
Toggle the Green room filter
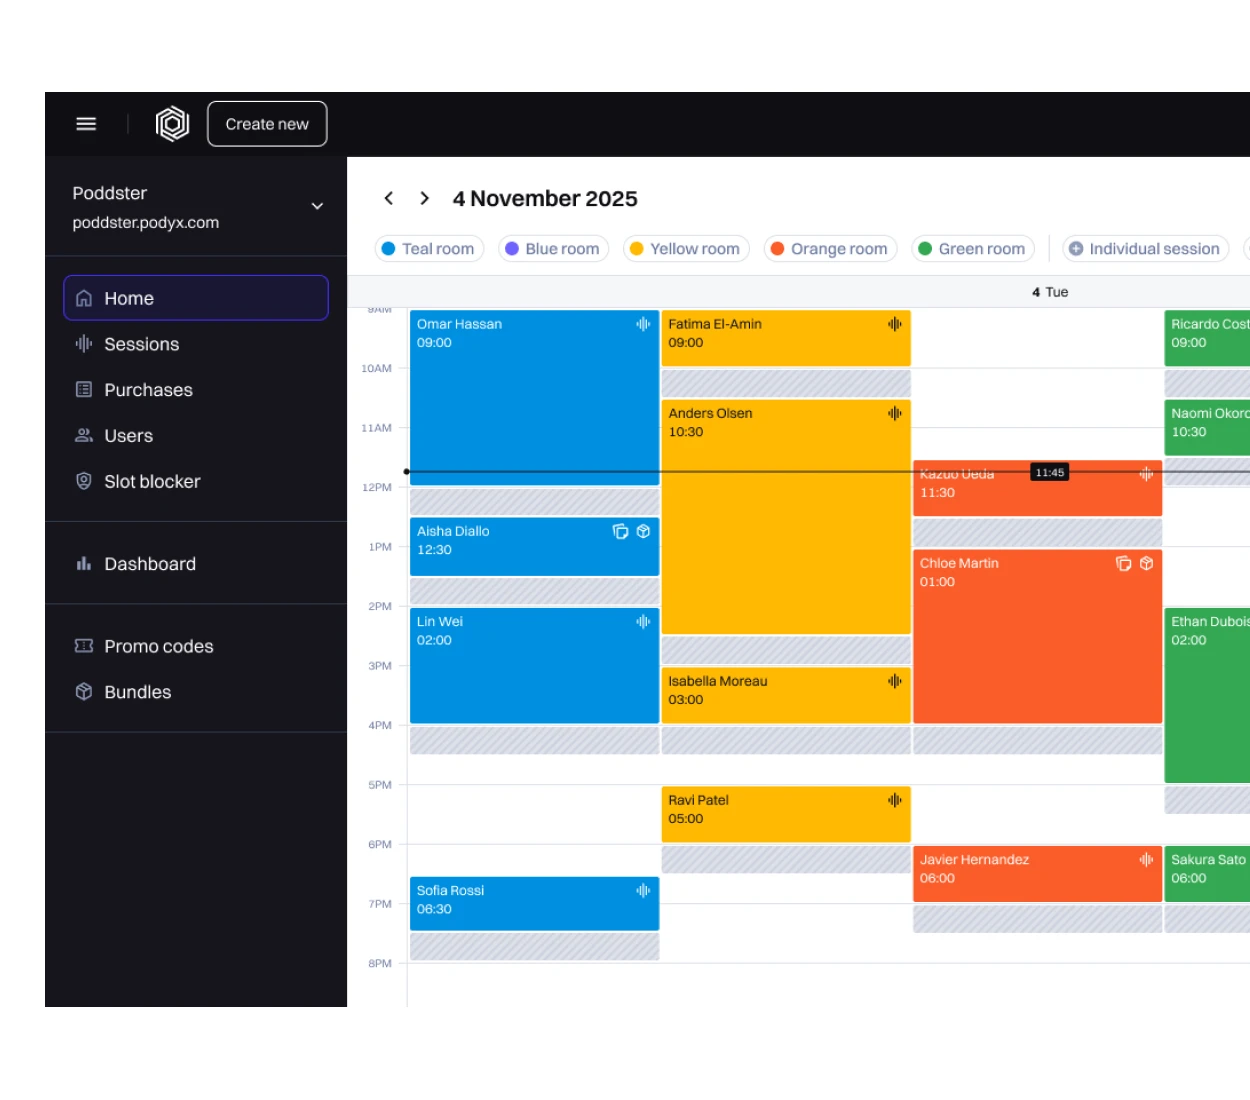(x=971, y=248)
